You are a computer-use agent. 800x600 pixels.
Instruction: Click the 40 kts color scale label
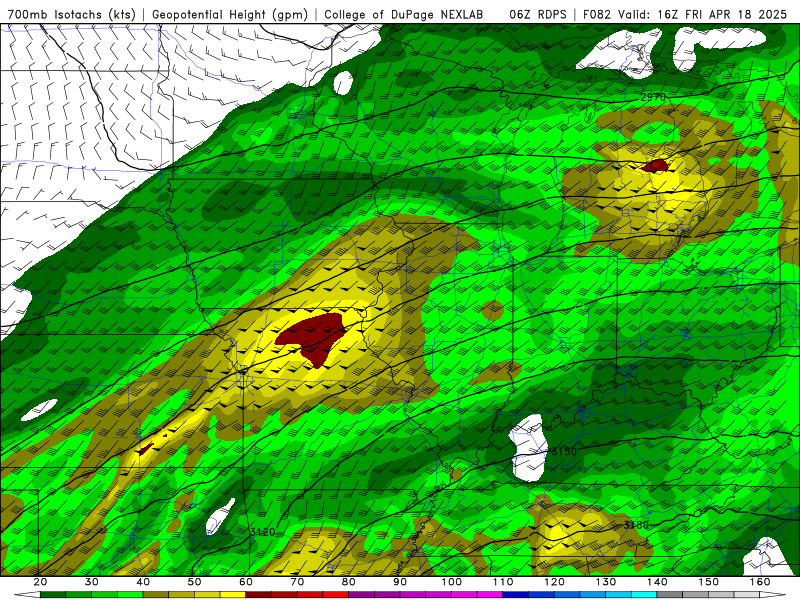[143, 582]
